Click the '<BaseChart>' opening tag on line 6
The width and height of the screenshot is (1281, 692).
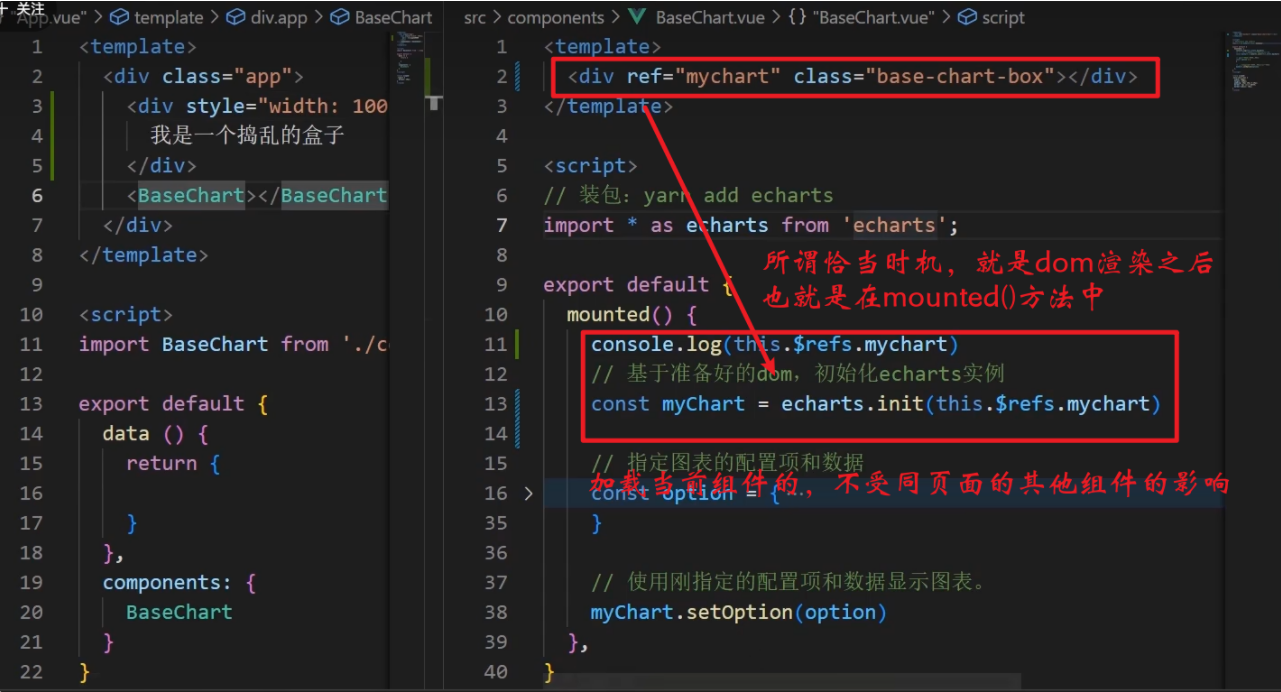(x=192, y=195)
